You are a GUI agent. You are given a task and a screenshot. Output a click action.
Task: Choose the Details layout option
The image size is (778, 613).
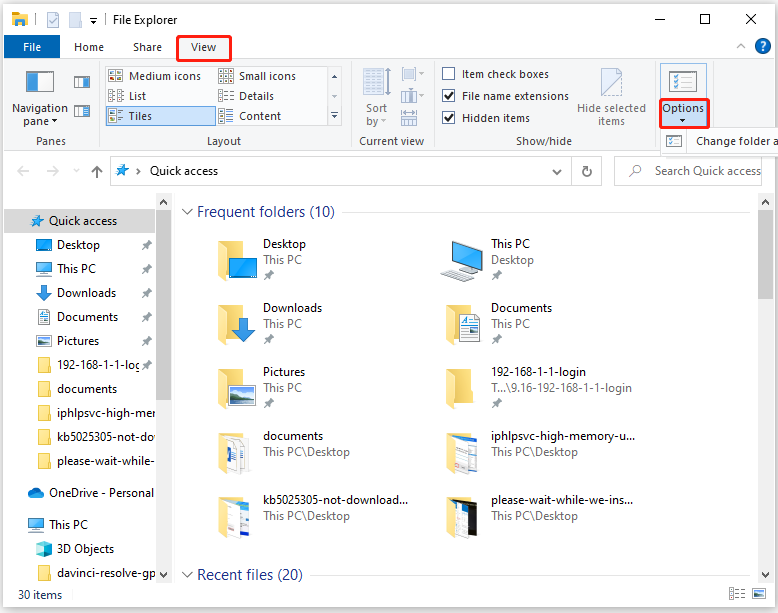tap(256, 96)
